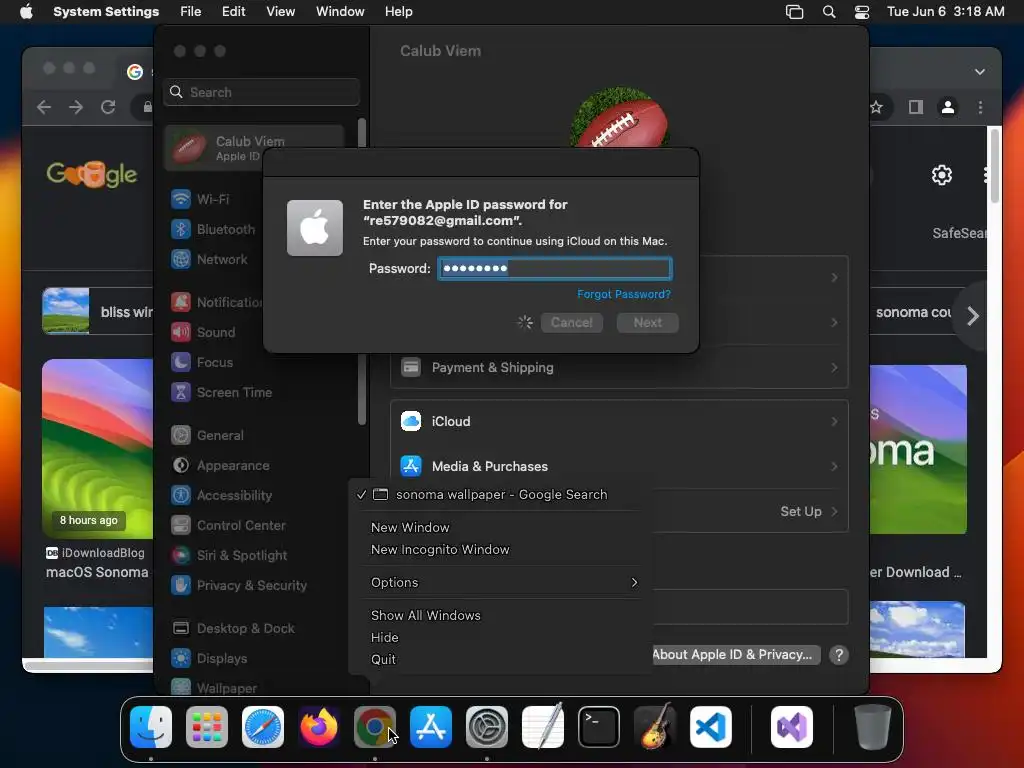Click Next in password dialog
1024x768 pixels.
pyautogui.click(x=648, y=323)
